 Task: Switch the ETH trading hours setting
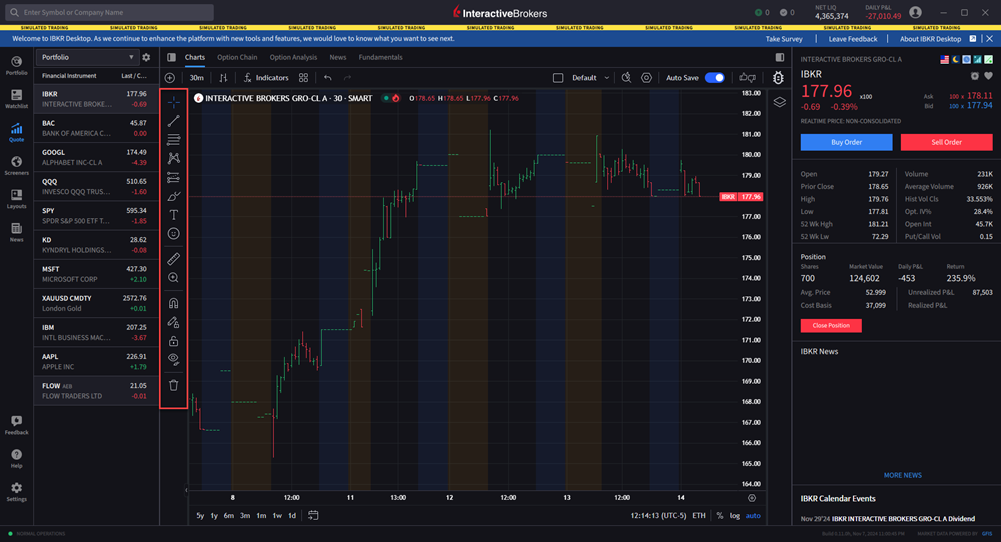pos(699,516)
